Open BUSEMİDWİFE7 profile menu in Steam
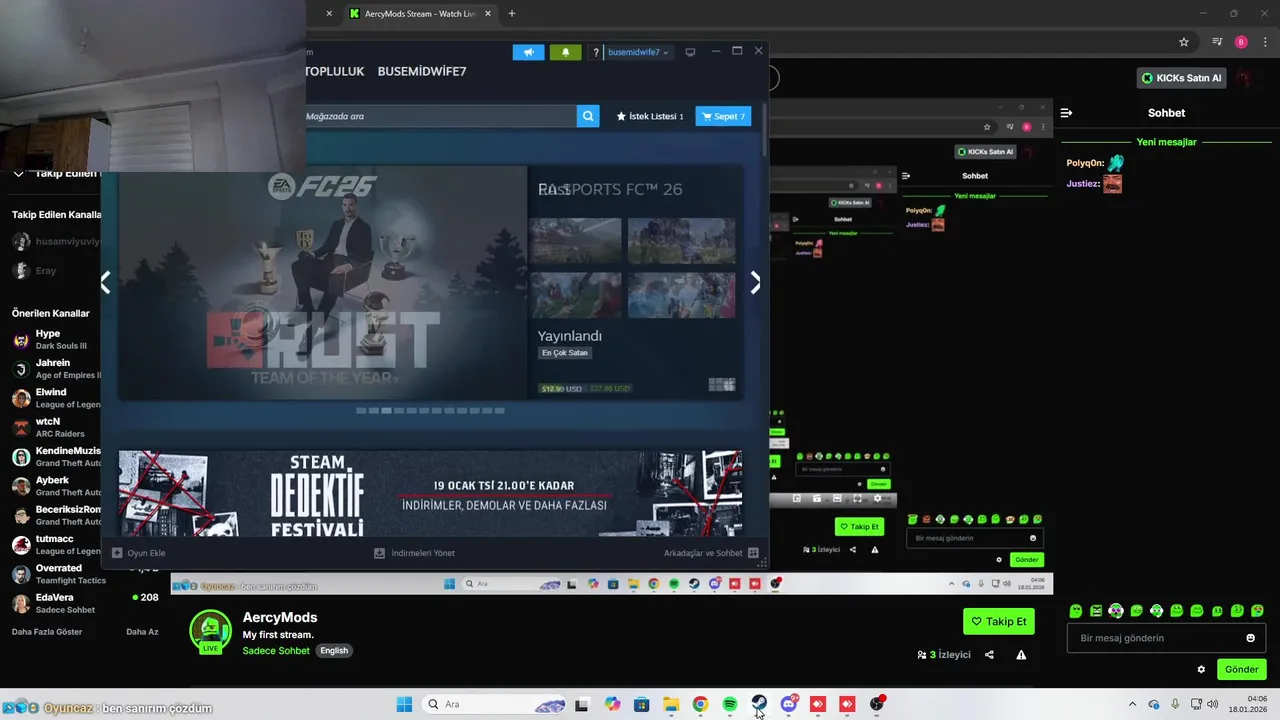Viewport: 1280px width, 720px height. pyautogui.click(x=422, y=72)
